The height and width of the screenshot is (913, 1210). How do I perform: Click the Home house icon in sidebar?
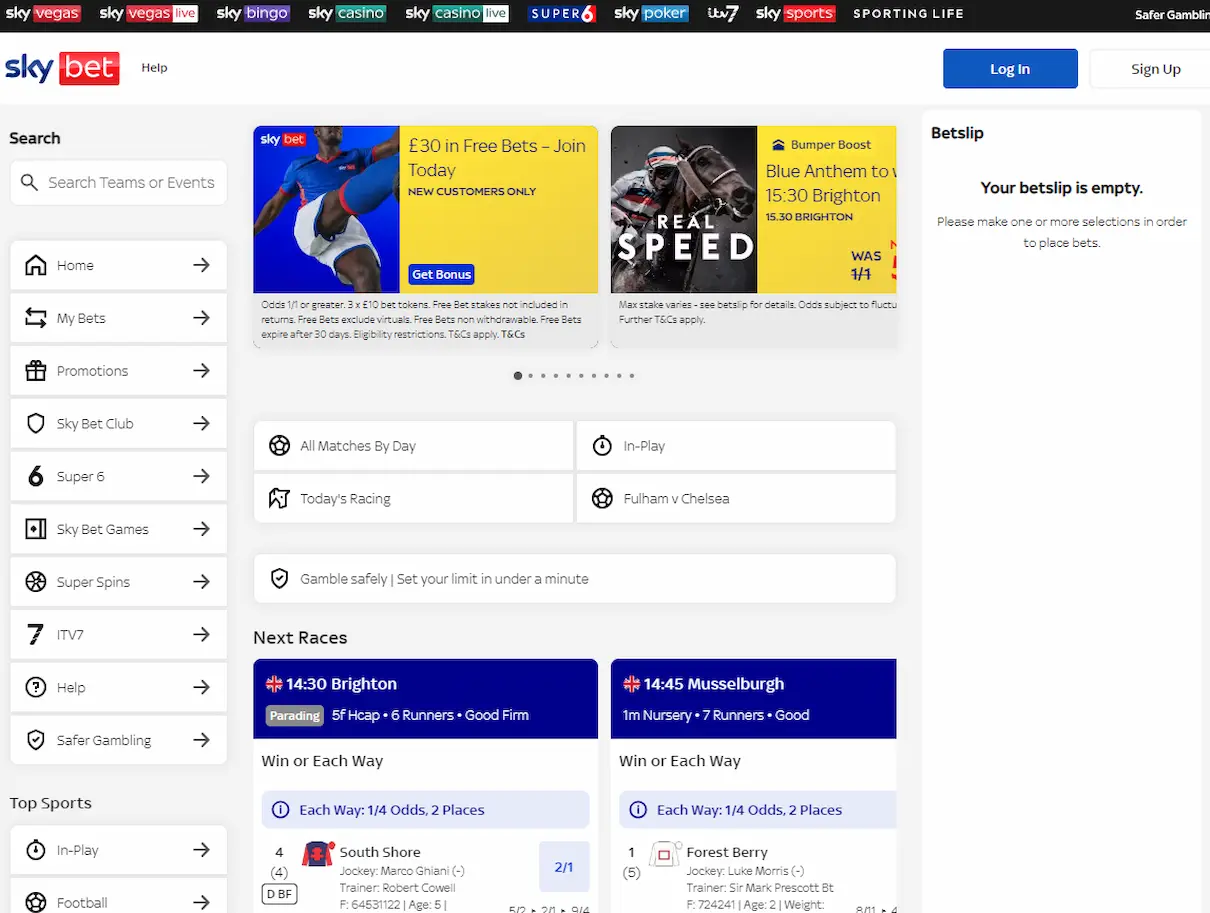[36, 265]
